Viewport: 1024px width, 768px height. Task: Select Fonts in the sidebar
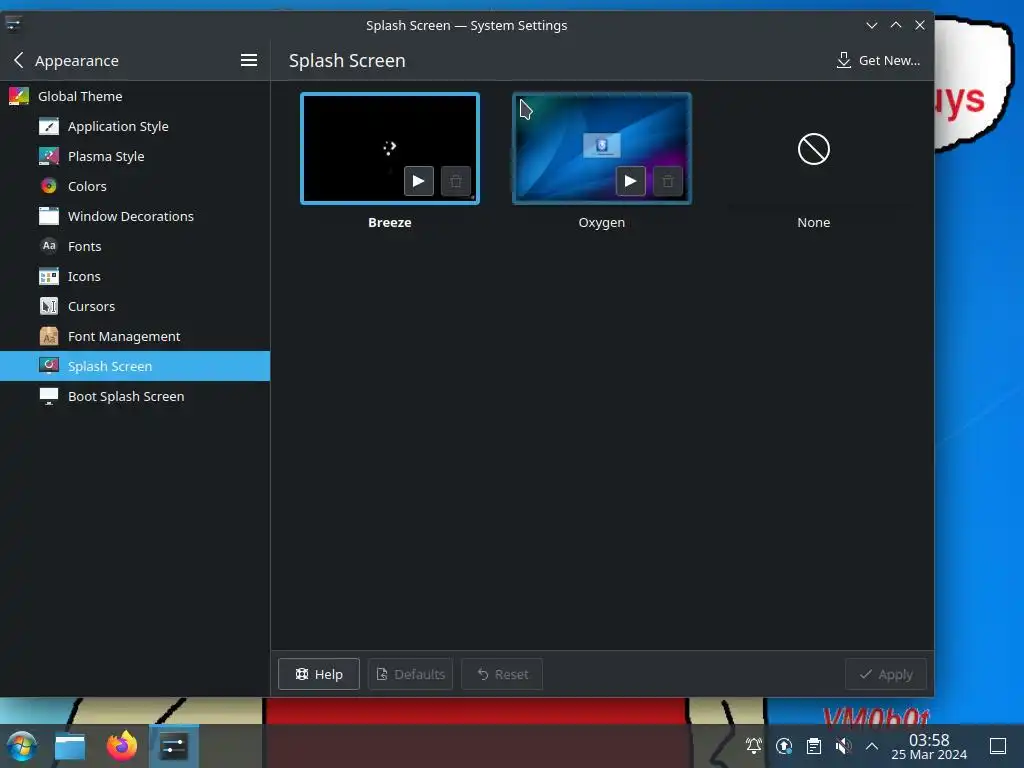pyautogui.click(x=135, y=246)
